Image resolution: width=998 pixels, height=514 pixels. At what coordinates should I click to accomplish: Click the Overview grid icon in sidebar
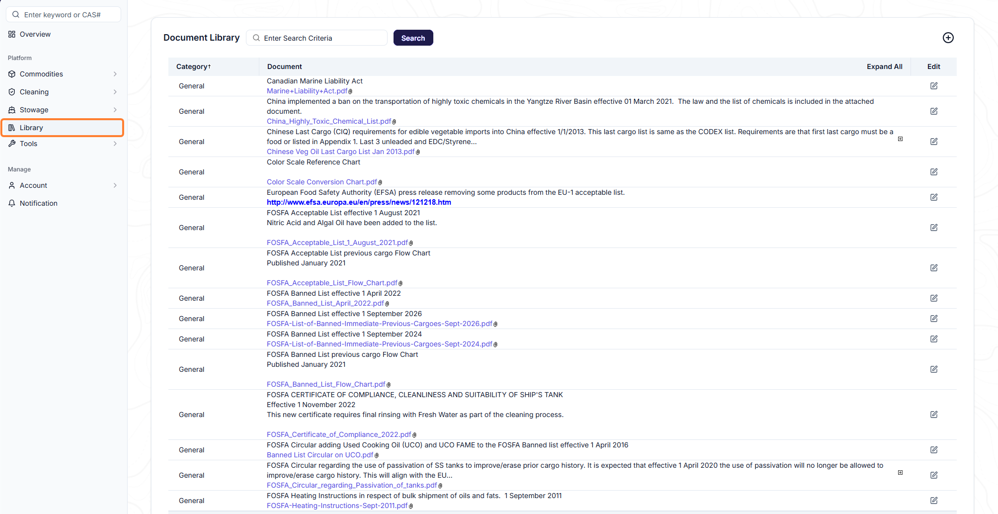click(11, 34)
